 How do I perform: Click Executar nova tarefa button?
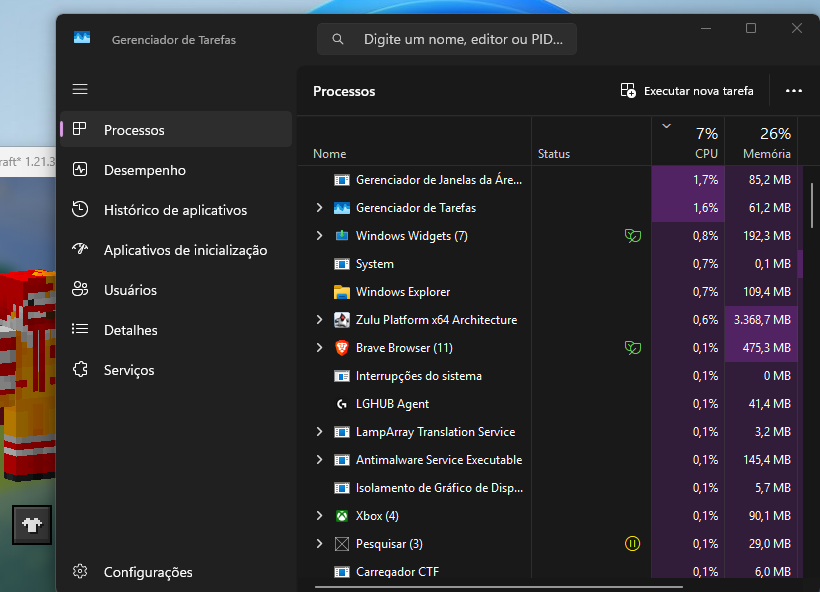(687, 91)
